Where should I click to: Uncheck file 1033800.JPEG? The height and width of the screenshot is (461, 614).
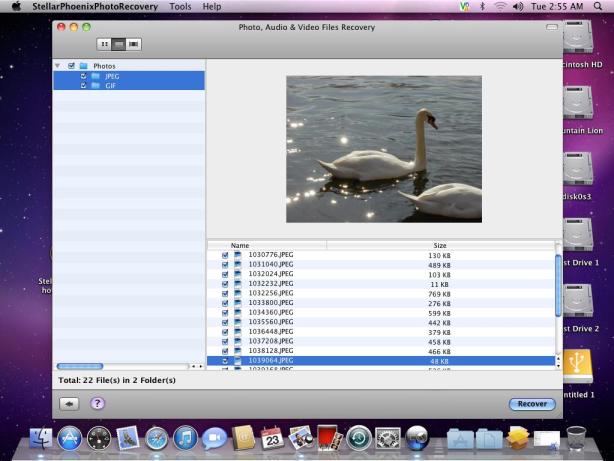pyautogui.click(x=225, y=303)
